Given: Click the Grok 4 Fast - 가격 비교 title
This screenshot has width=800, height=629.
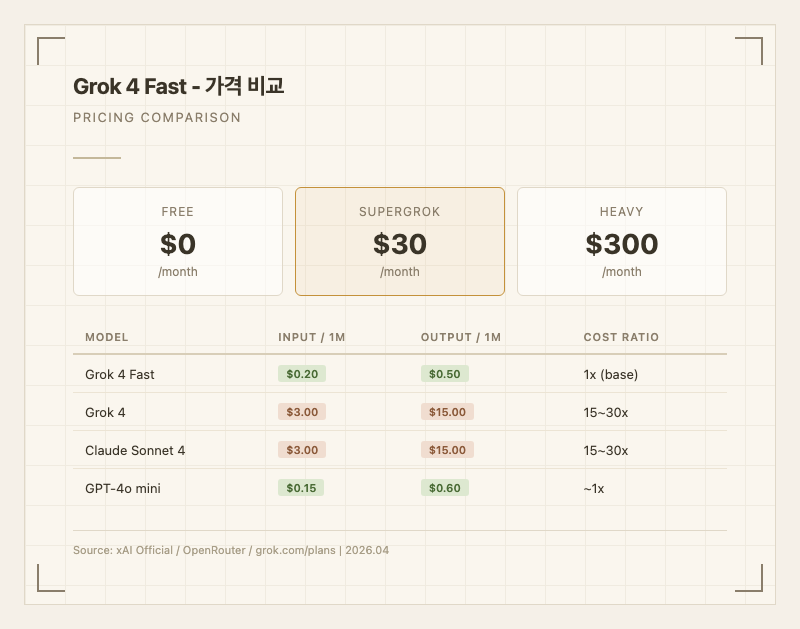Looking at the screenshot, I should pyautogui.click(x=179, y=86).
